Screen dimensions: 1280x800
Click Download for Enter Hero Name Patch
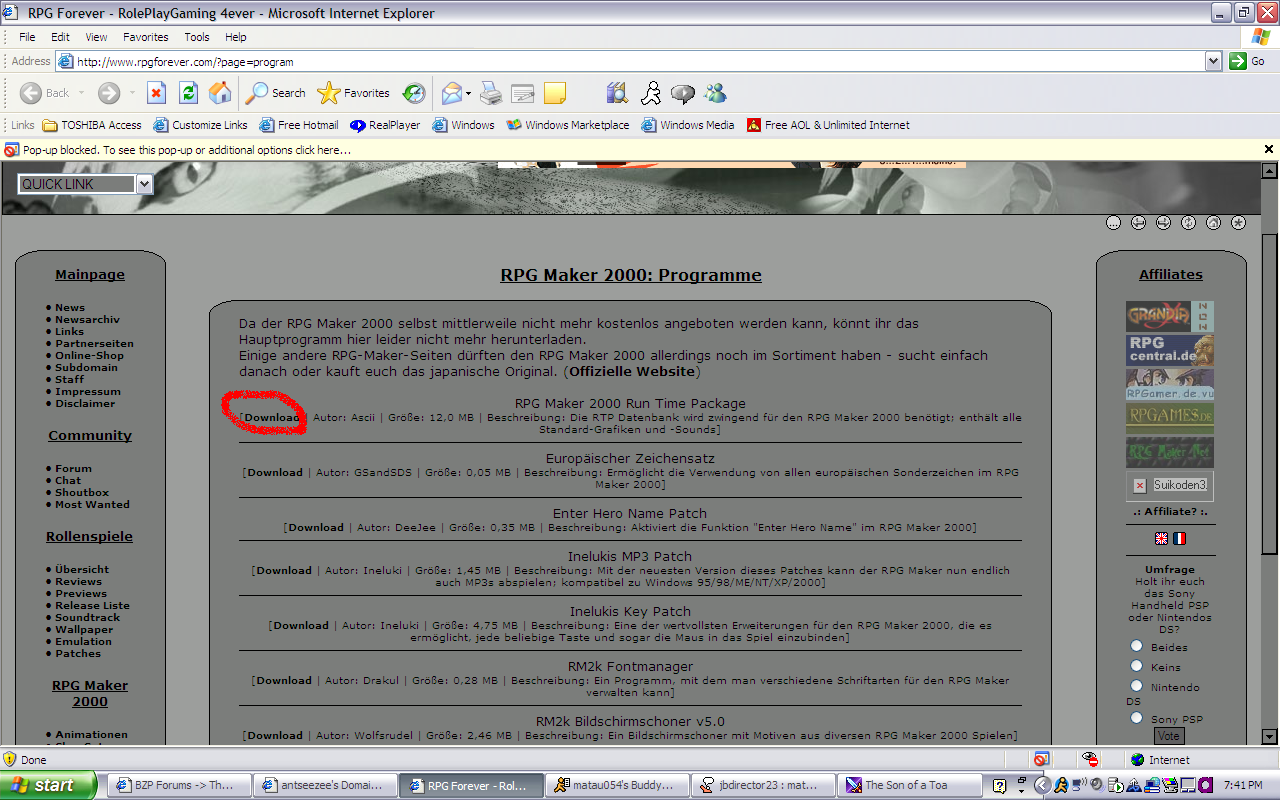316,528
